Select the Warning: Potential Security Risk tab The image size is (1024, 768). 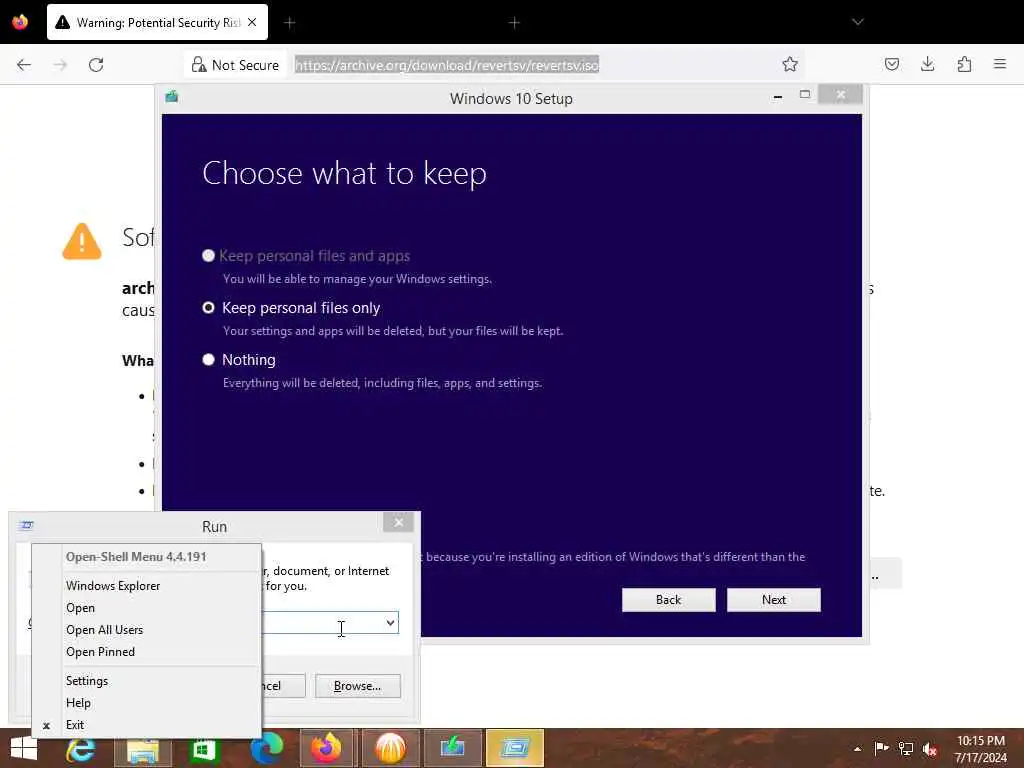(157, 23)
